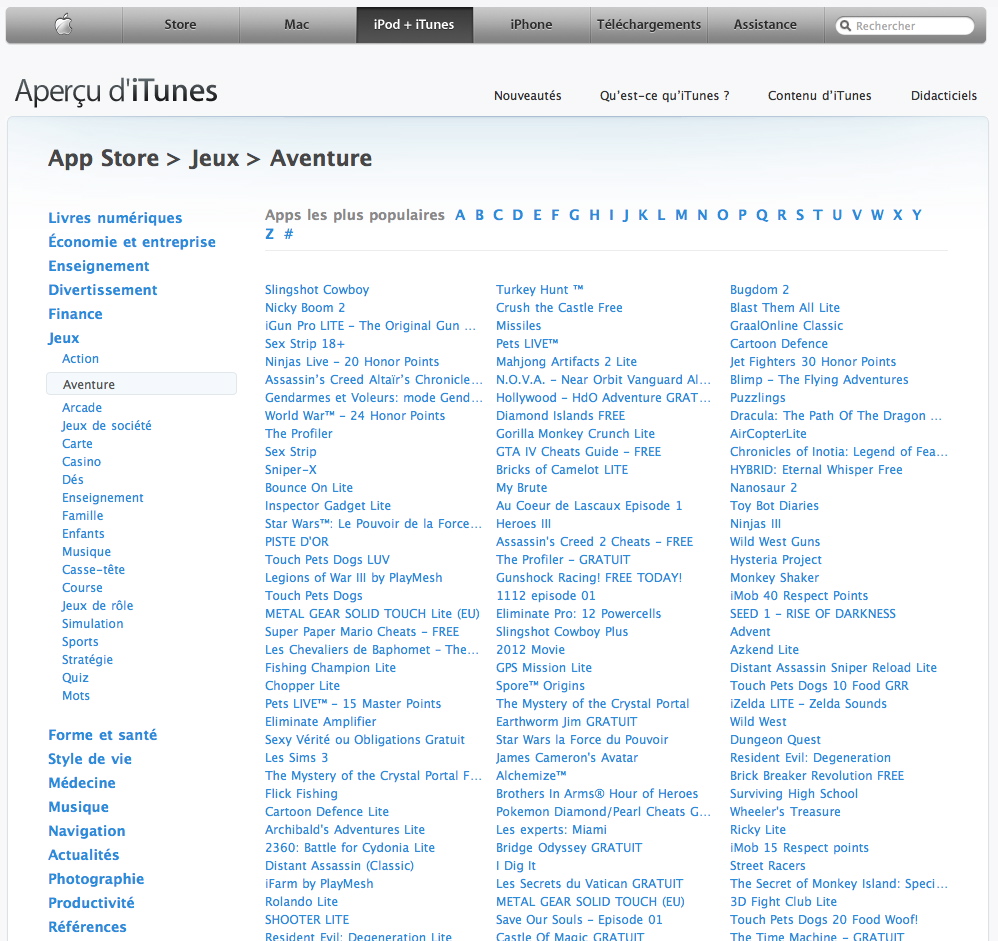Open the Street Racers app

coord(768,866)
